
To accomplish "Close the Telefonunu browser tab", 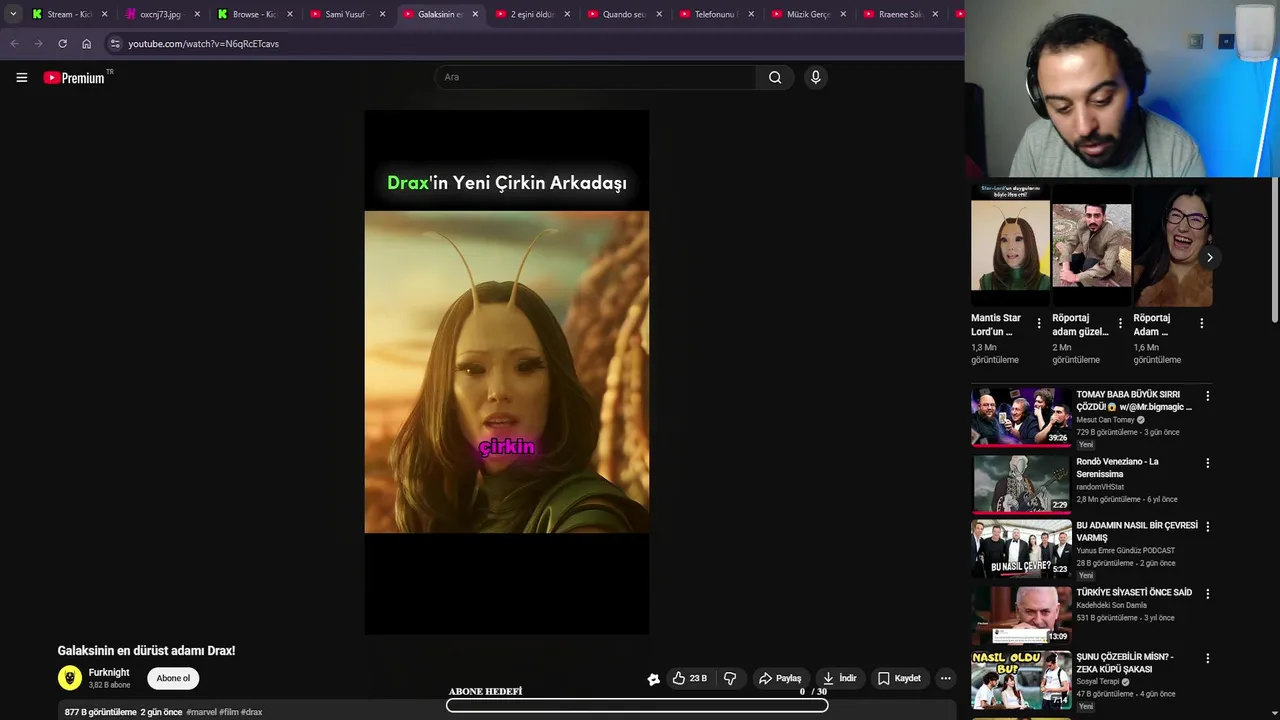I will (x=751, y=14).
